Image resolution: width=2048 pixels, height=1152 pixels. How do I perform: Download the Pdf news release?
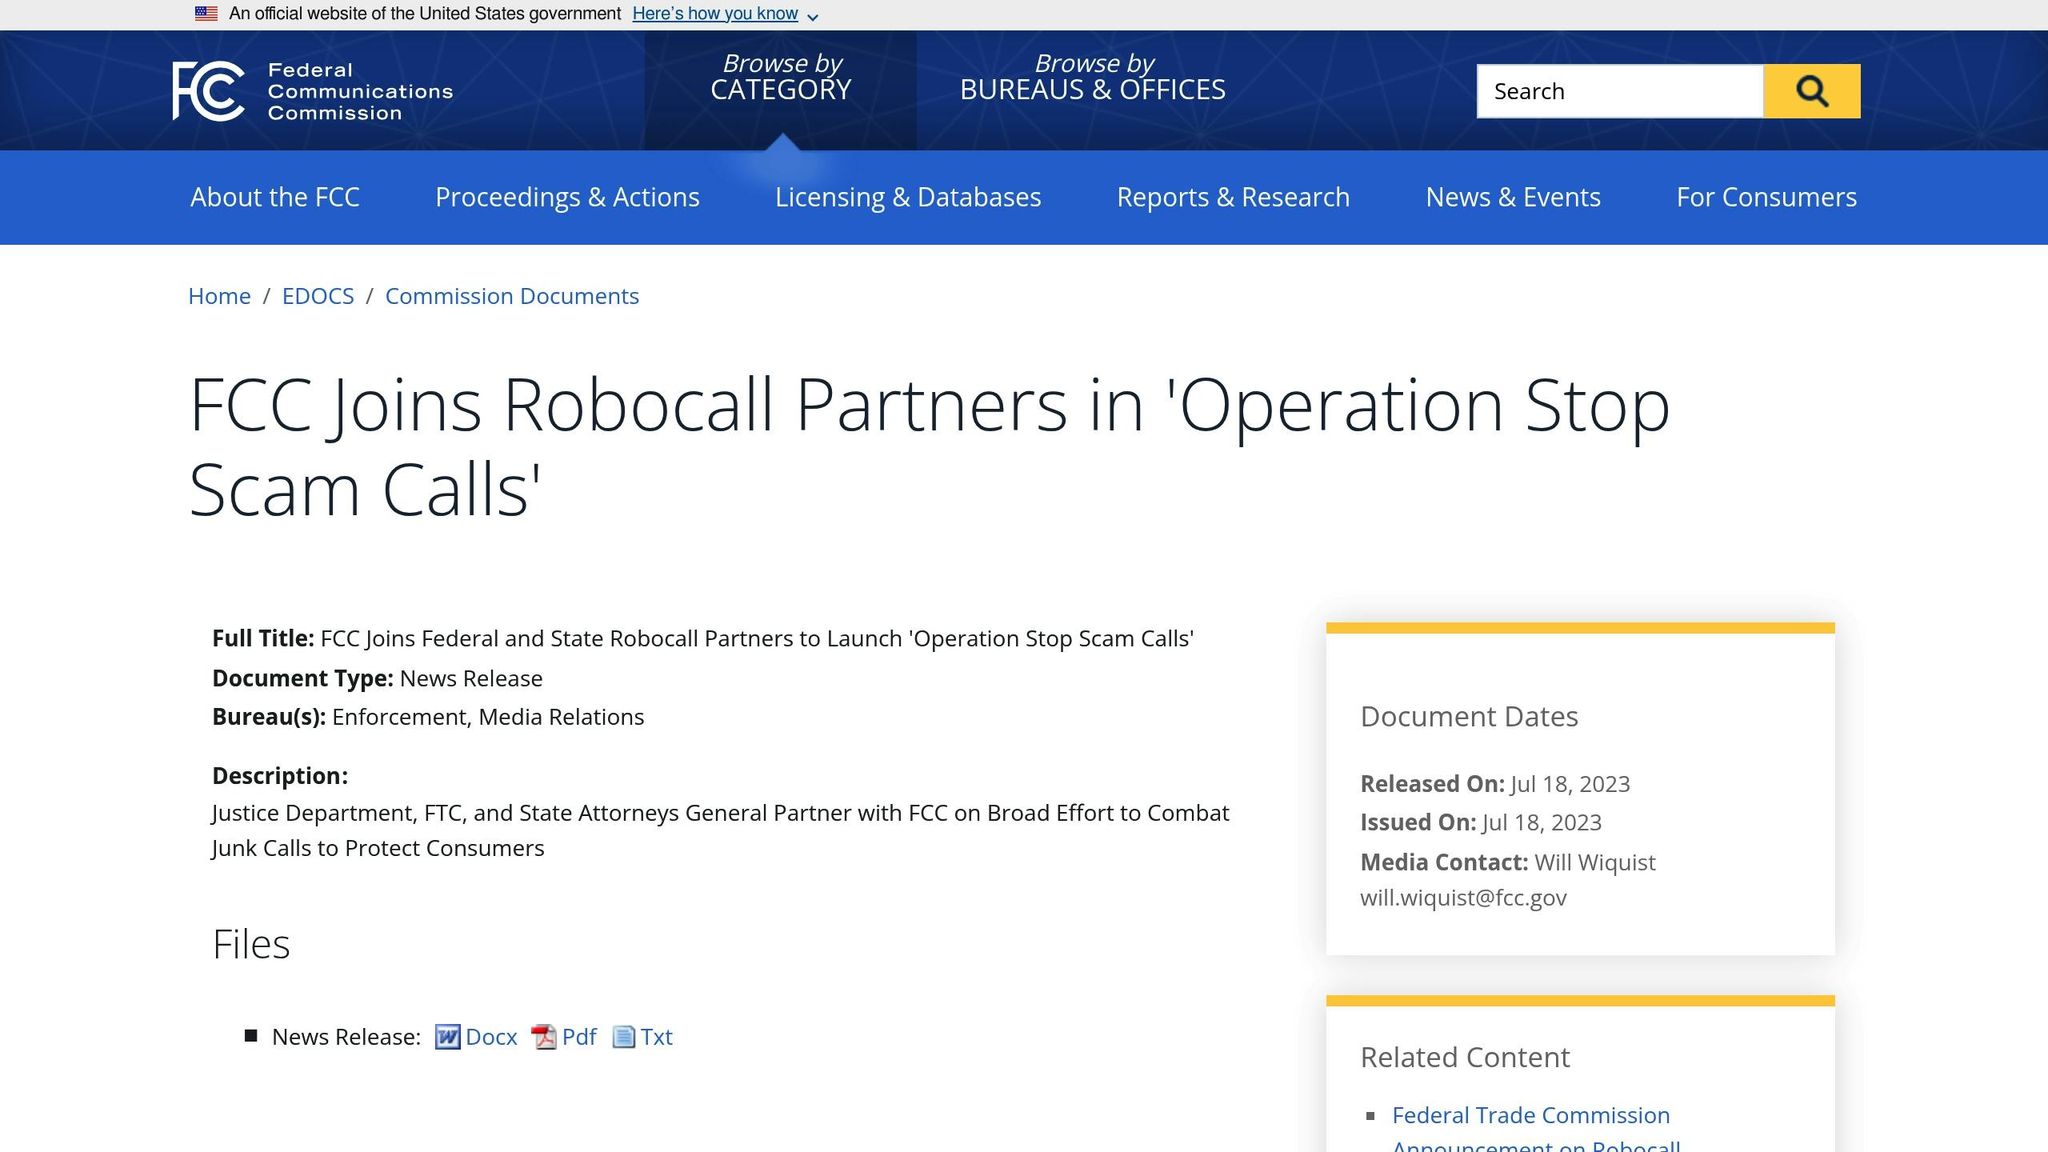579,1037
